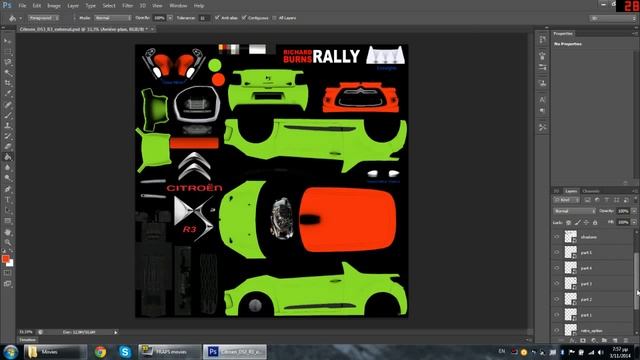Image resolution: width=640 pixels, height=360 pixels.
Task: Toggle Quick Mask mode in toolbox
Action: 7,273
